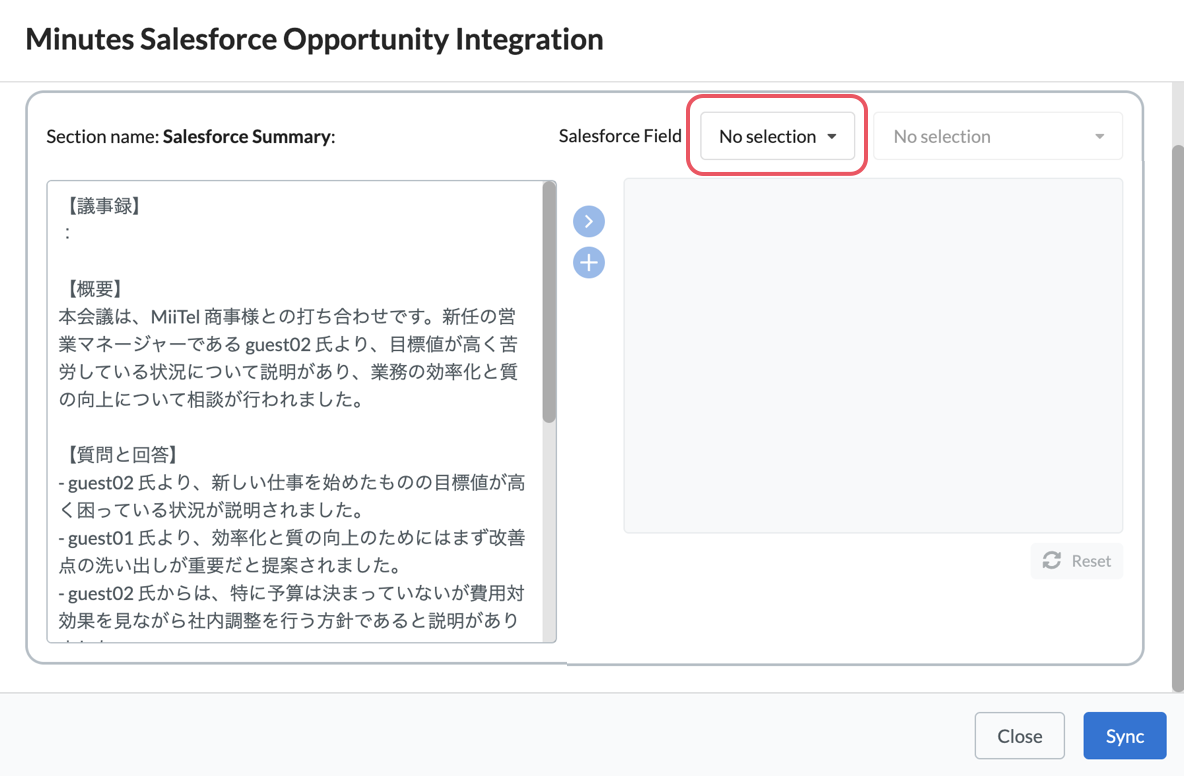This screenshot has width=1184, height=776.
Task: Click the minutes text box scrollbar
Action: pos(549,302)
